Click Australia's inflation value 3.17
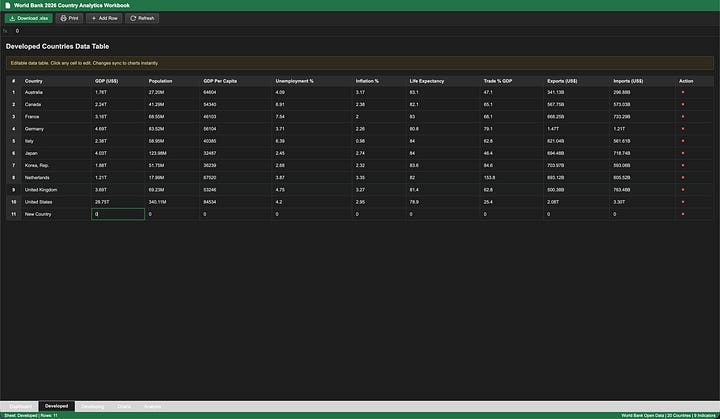The width and height of the screenshot is (720, 419). [x=379, y=92]
